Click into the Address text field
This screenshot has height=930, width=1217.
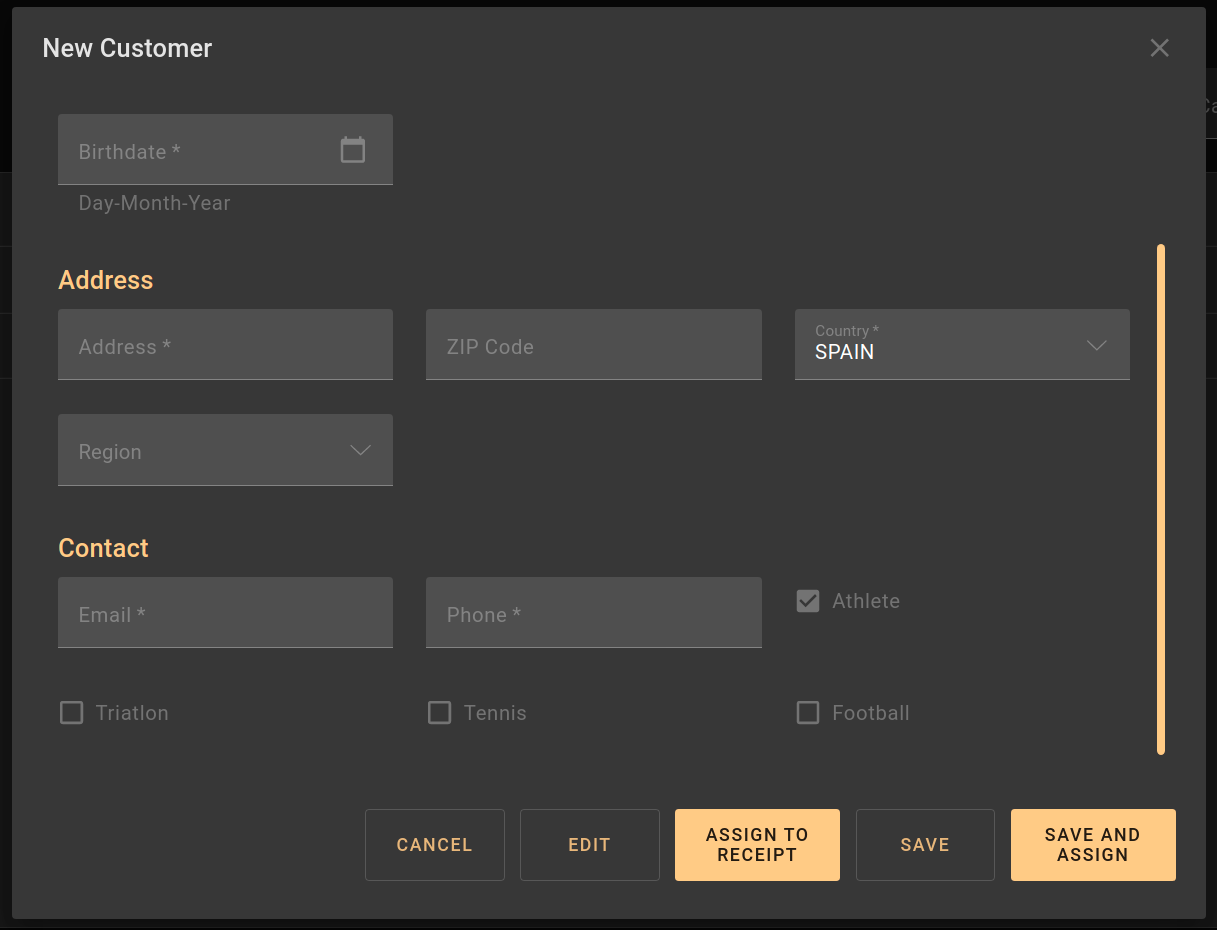point(225,346)
